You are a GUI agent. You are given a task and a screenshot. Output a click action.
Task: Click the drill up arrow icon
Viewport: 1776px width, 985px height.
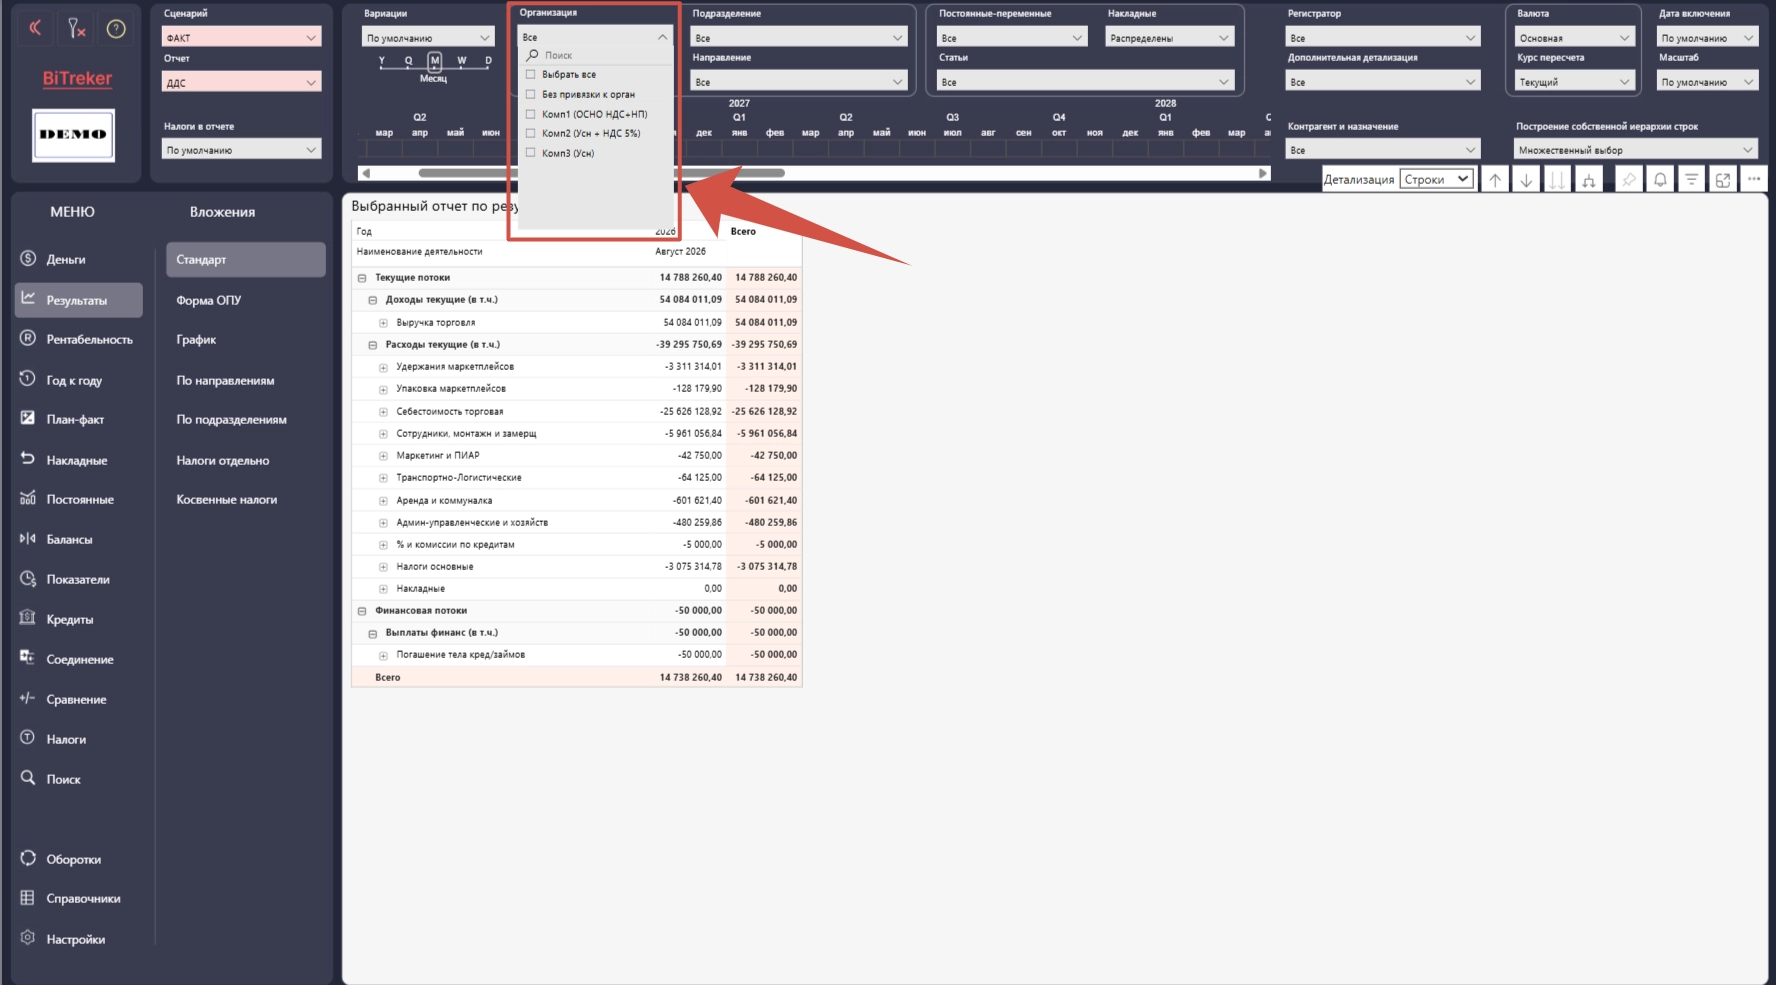1495,180
